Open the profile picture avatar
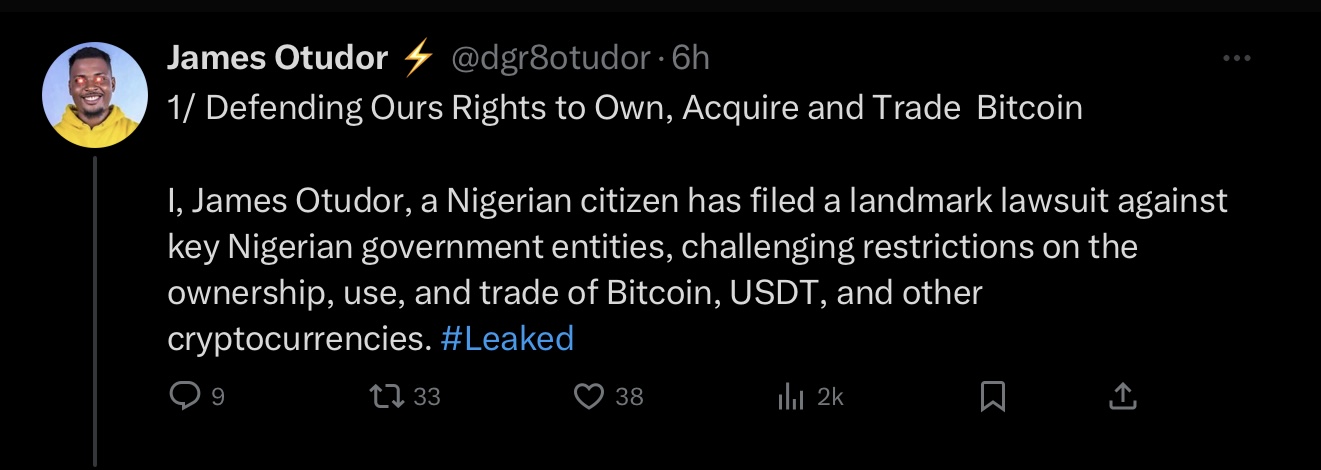 click(94, 95)
